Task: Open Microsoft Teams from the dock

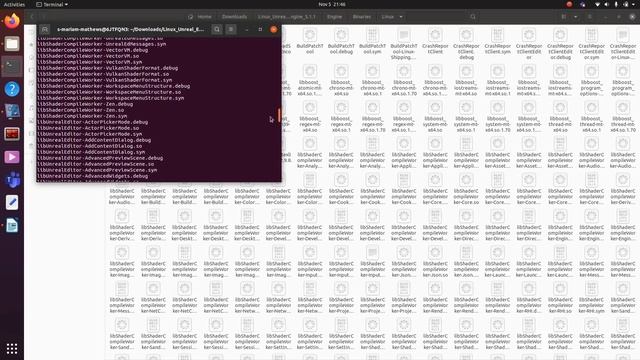Action: tap(12, 180)
